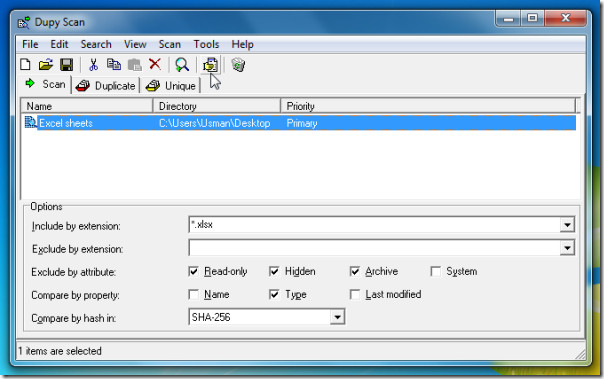
Task: Cut selection with the scissors icon
Action: 93,64
